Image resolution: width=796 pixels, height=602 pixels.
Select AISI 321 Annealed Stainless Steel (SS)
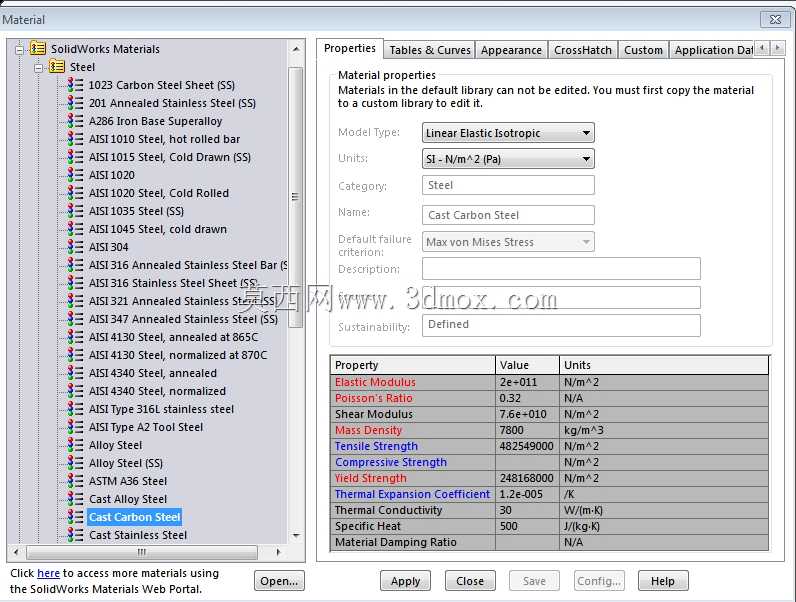coord(183,301)
